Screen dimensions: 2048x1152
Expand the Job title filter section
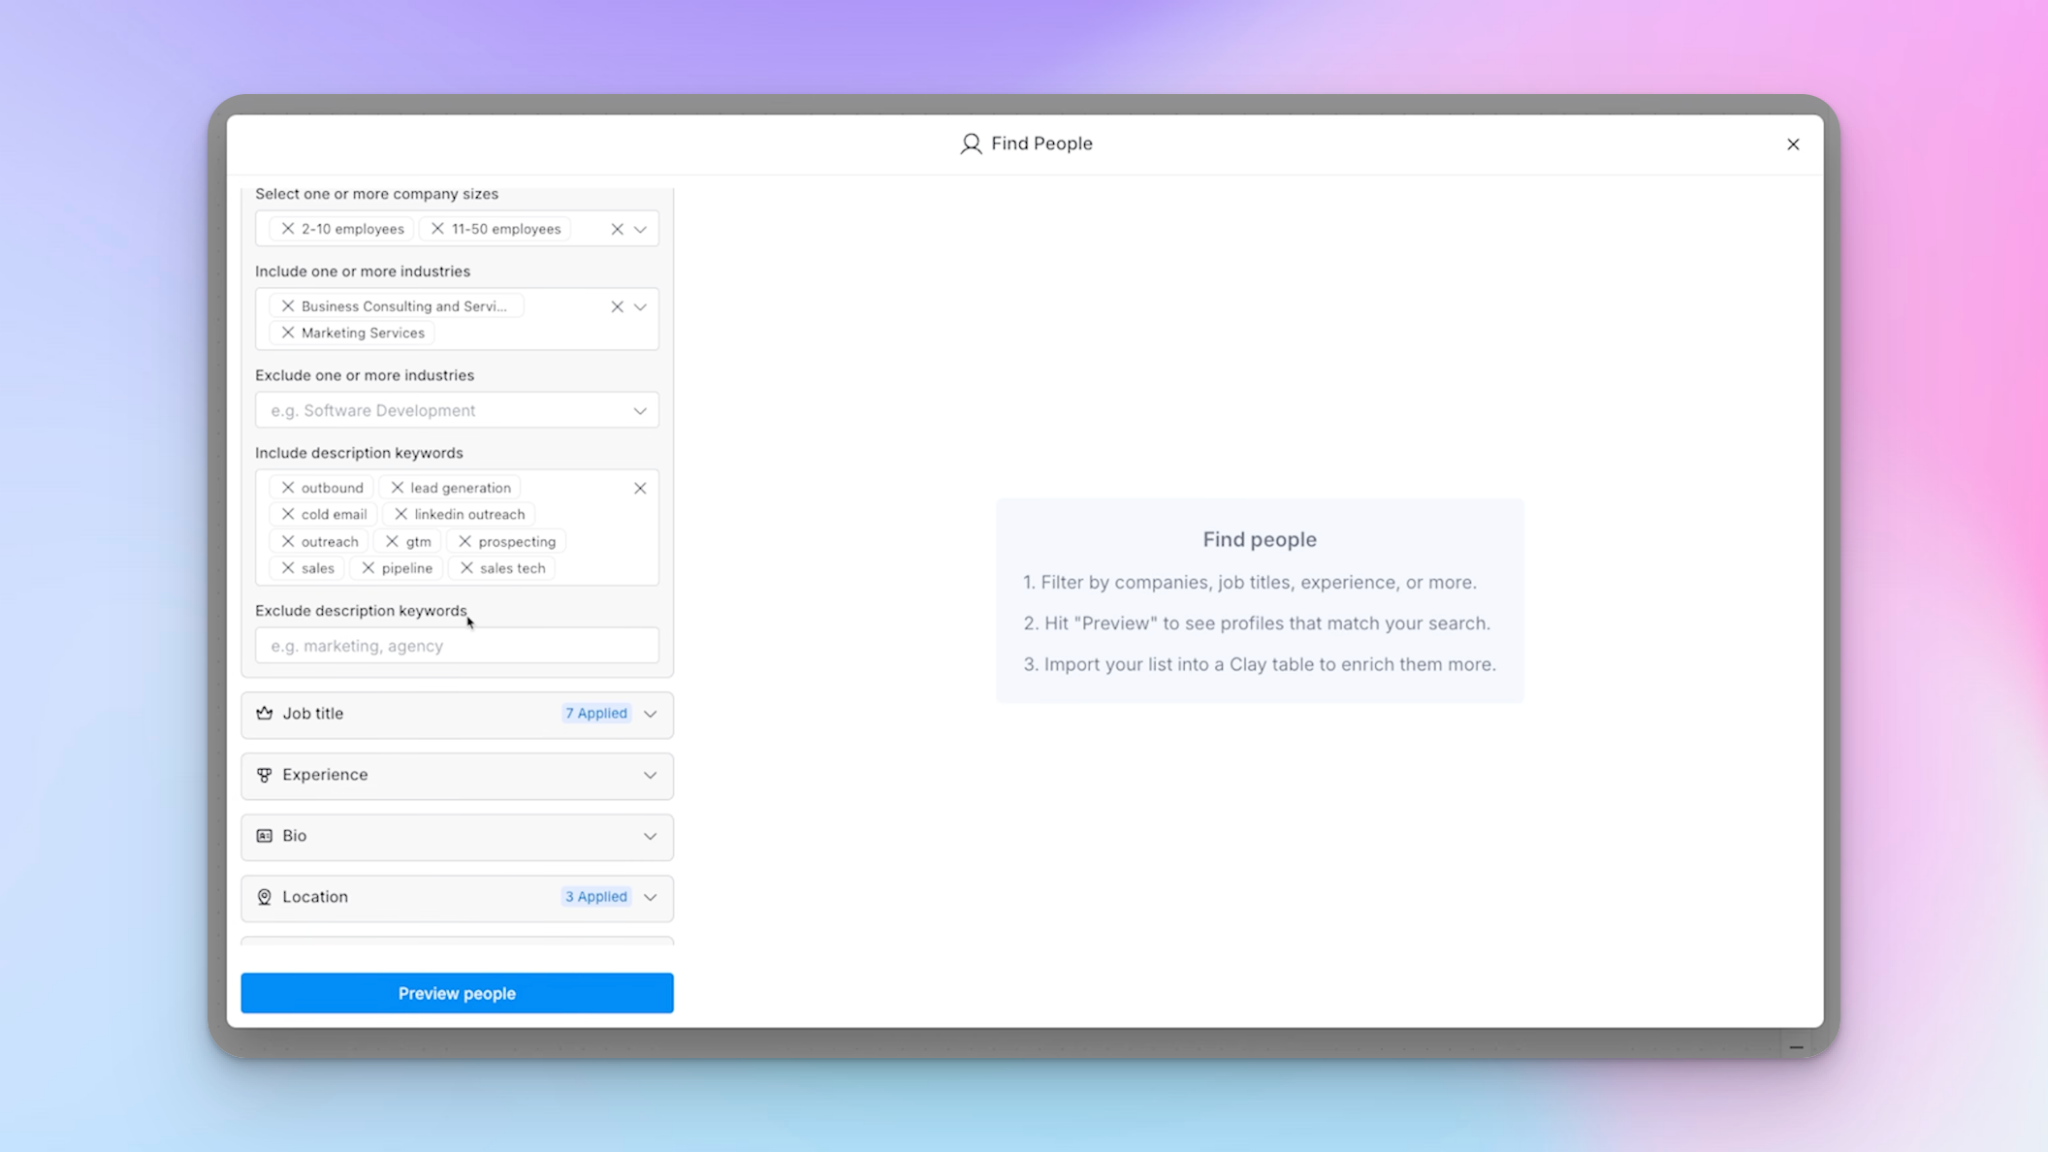coord(457,714)
